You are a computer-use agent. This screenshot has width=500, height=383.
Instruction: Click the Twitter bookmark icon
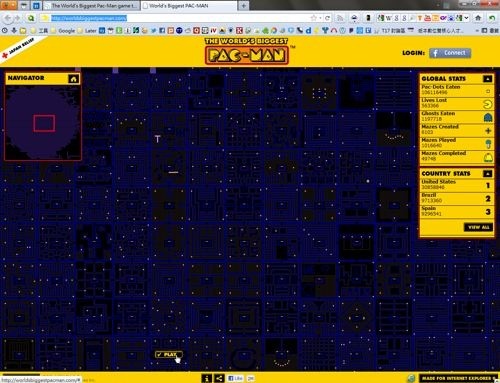154,31
